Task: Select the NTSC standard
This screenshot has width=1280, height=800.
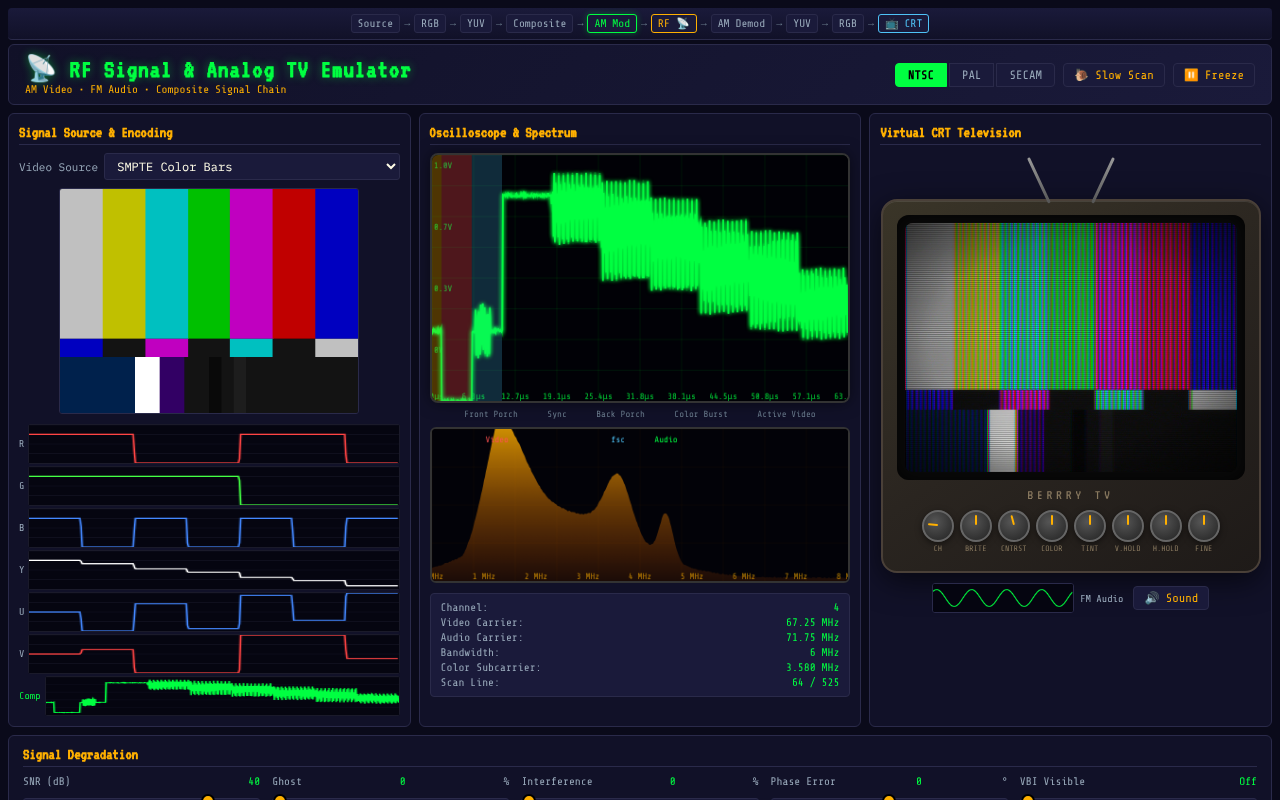Action: coord(921,75)
